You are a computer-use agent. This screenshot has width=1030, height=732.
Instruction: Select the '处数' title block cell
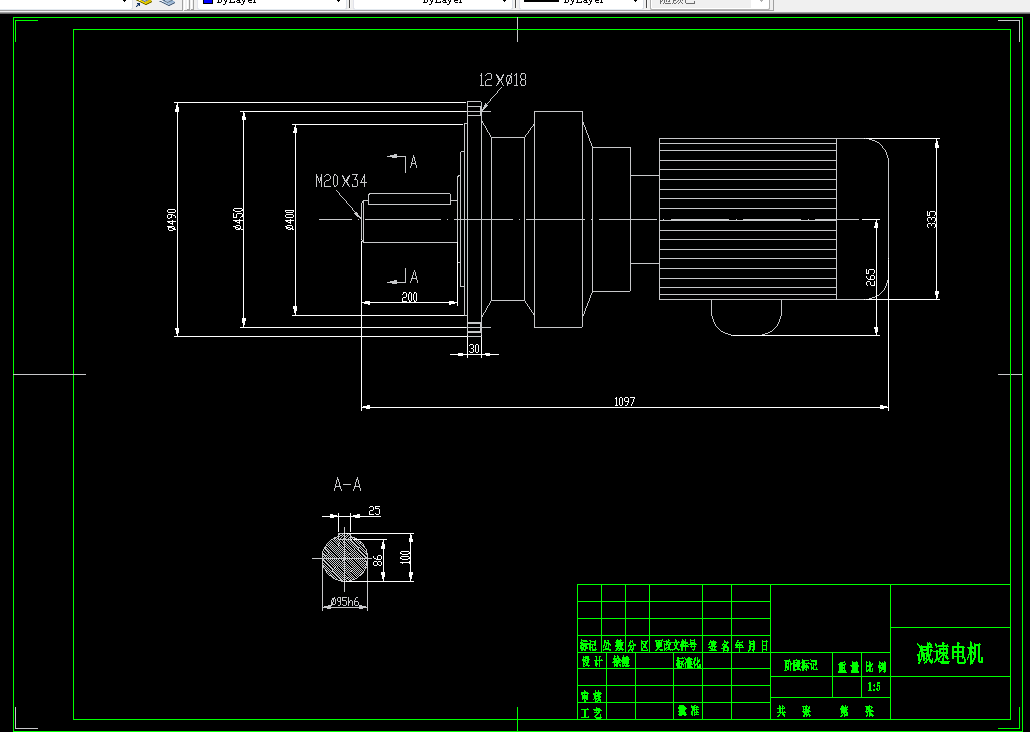point(614,645)
